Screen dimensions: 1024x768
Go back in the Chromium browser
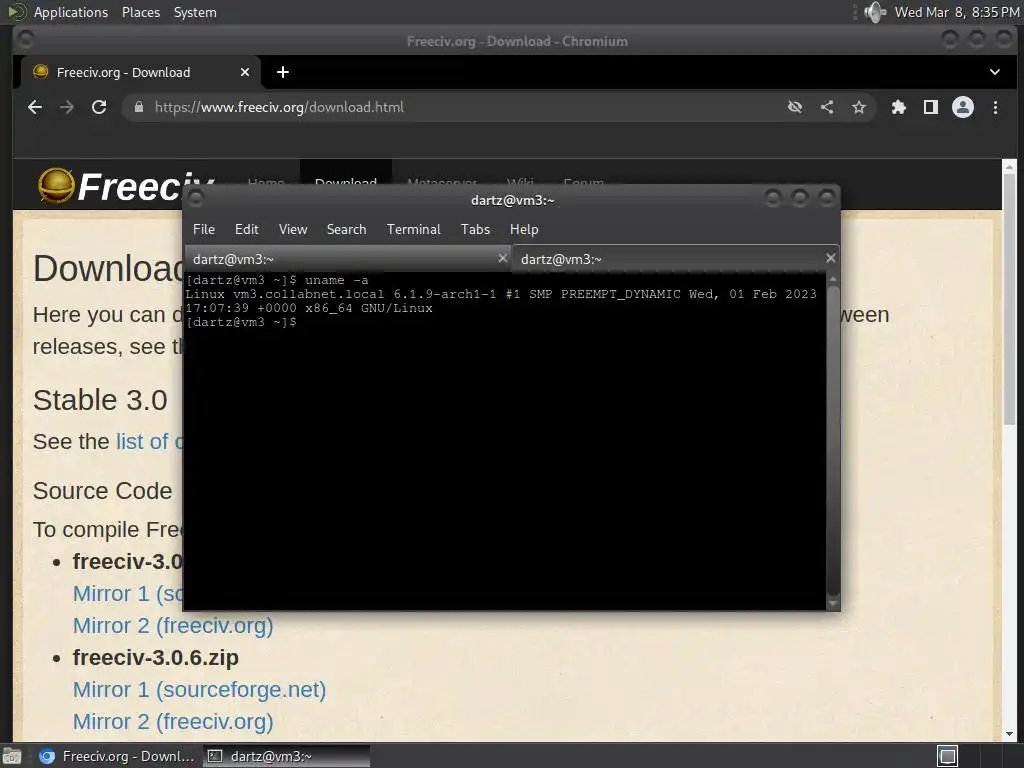pyautogui.click(x=35, y=107)
